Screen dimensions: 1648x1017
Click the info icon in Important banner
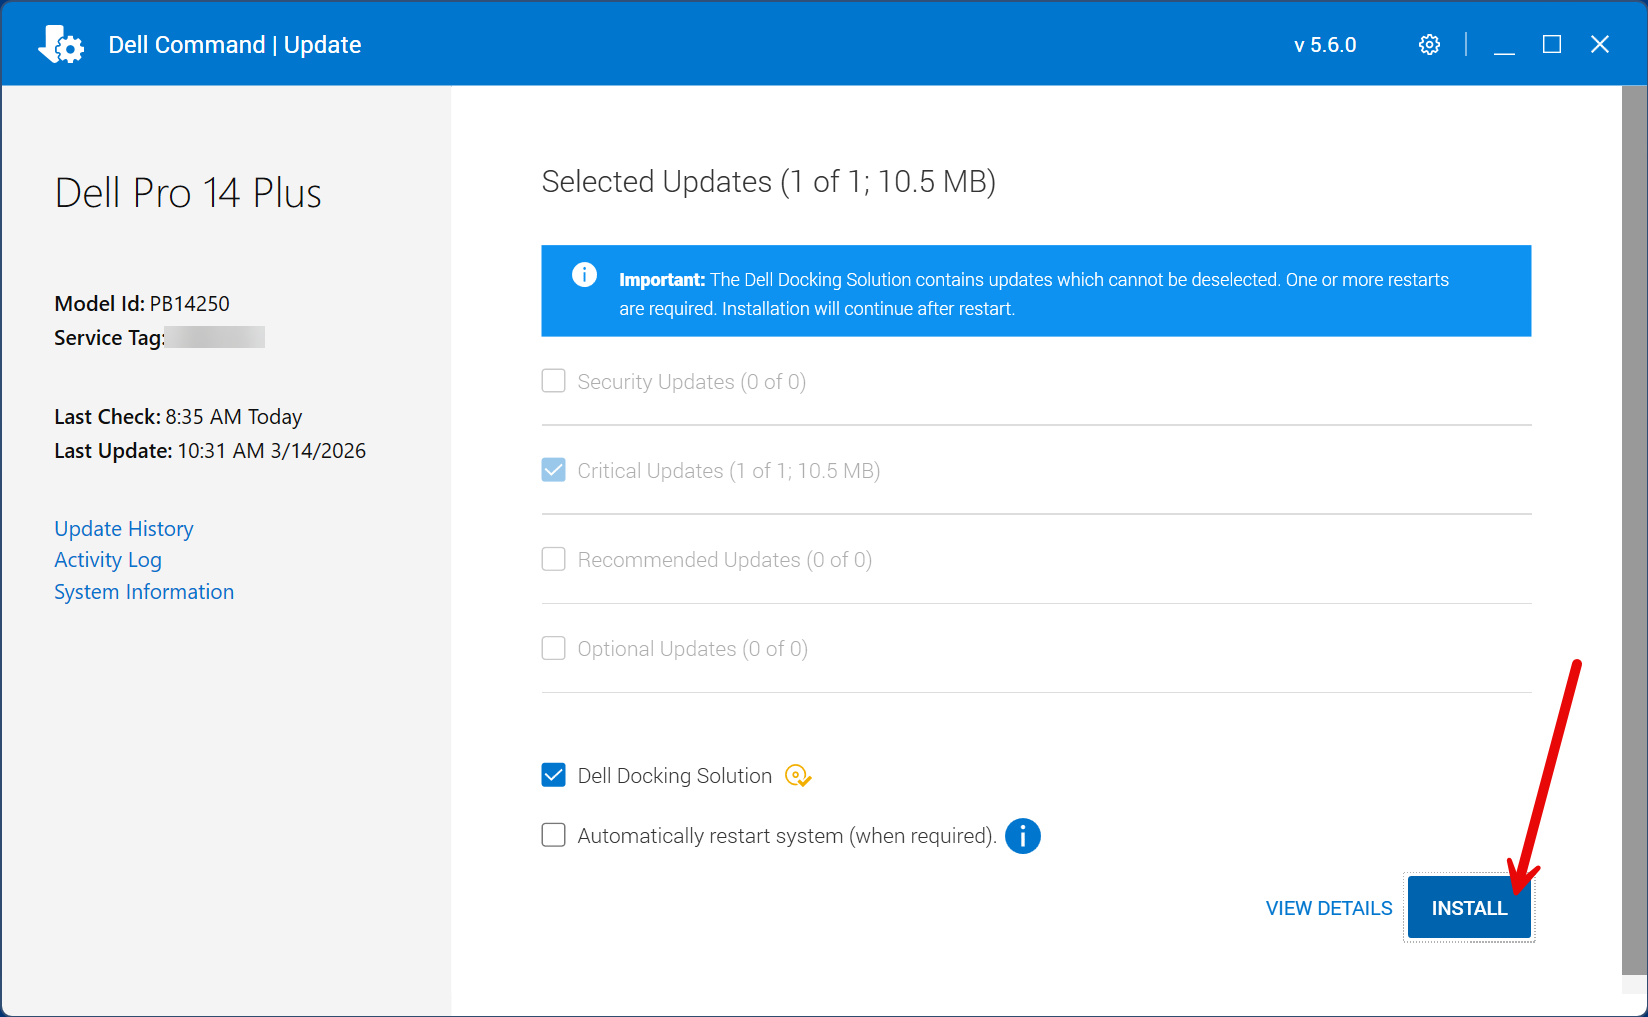coord(584,275)
